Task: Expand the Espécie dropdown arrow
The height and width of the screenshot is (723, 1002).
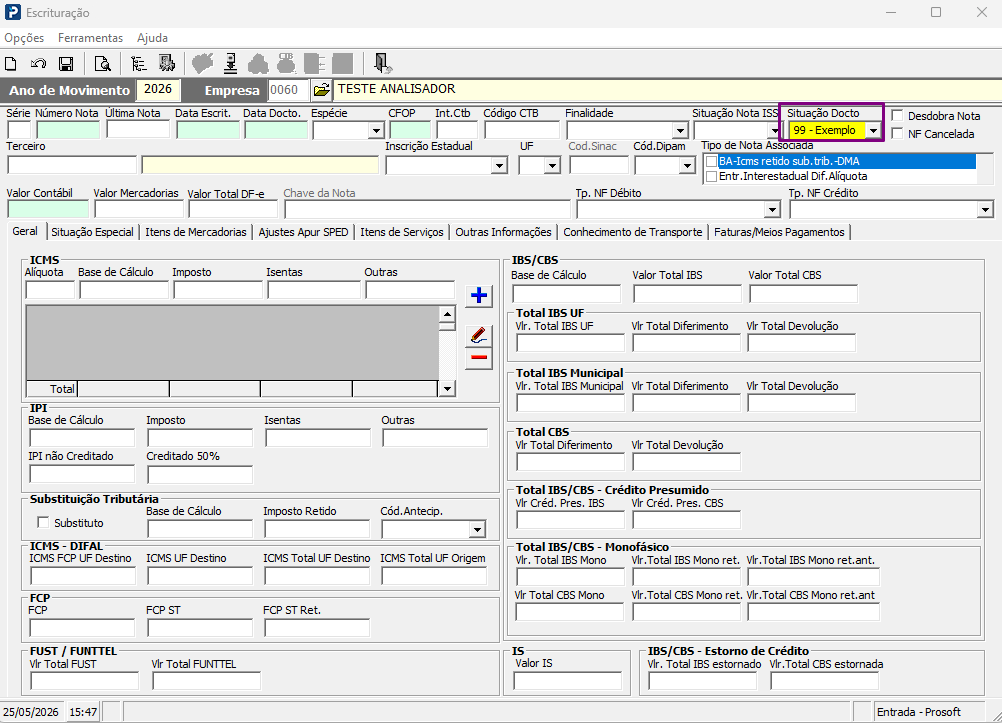Action: 376,130
